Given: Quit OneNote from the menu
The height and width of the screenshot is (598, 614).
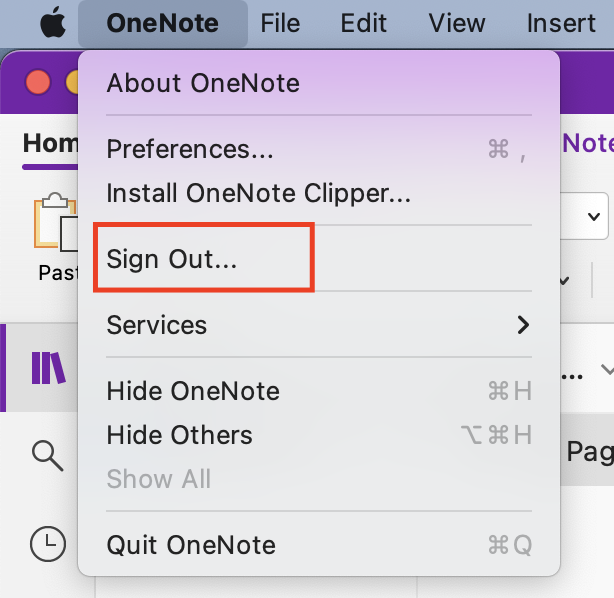Looking at the screenshot, I should 191,545.
